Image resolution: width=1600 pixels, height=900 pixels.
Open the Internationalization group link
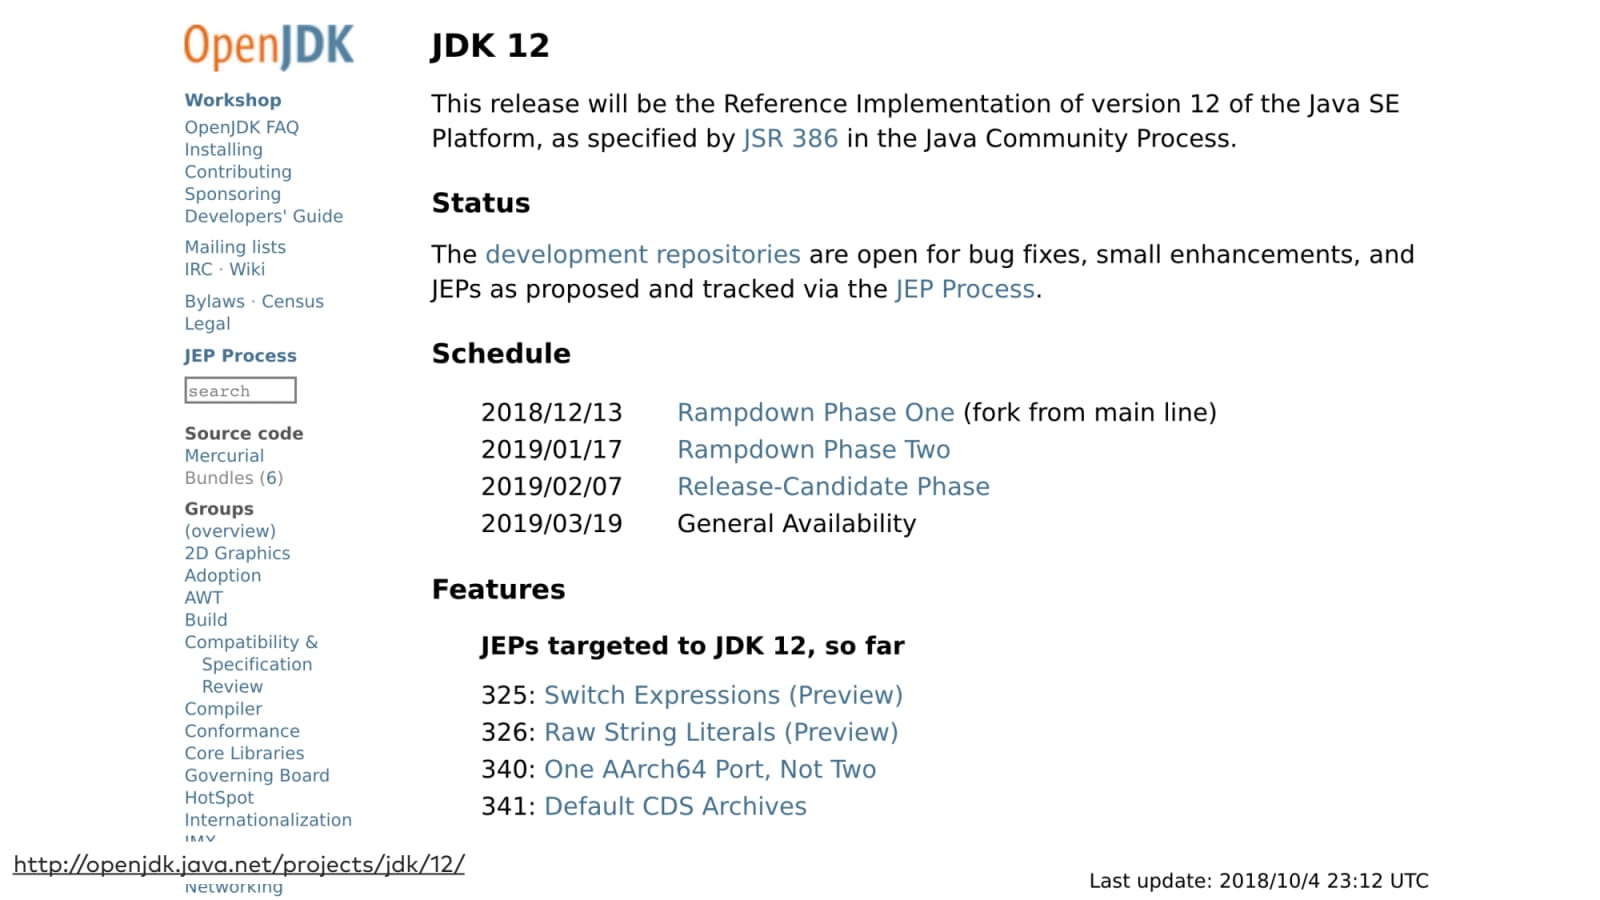pyautogui.click(x=268, y=820)
